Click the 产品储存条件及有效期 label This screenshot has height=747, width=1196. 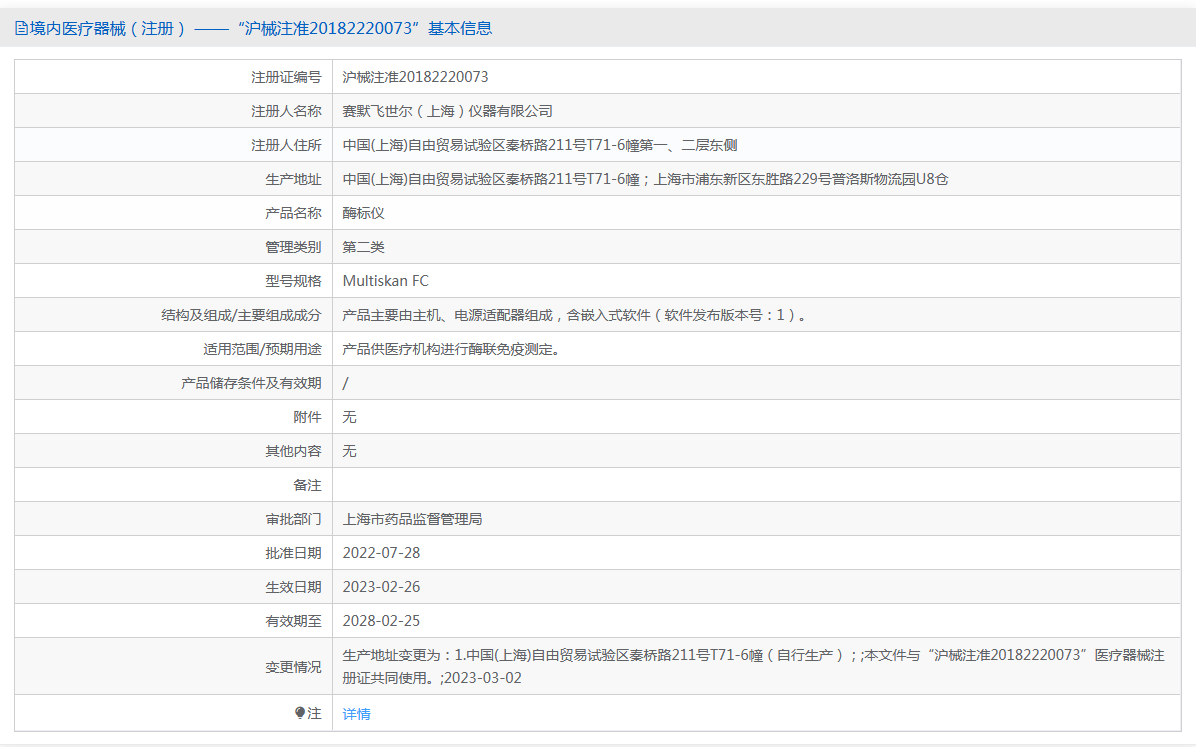pos(251,383)
